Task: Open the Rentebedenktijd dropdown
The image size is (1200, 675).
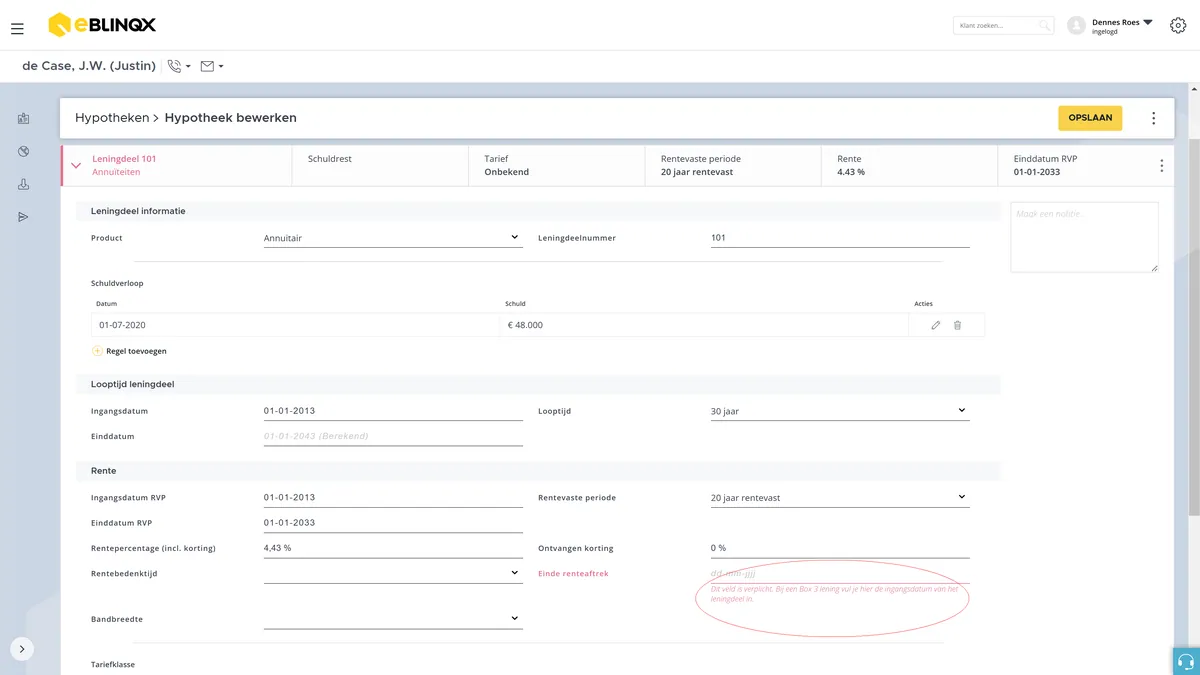Action: pyautogui.click(x=392, y=573)
